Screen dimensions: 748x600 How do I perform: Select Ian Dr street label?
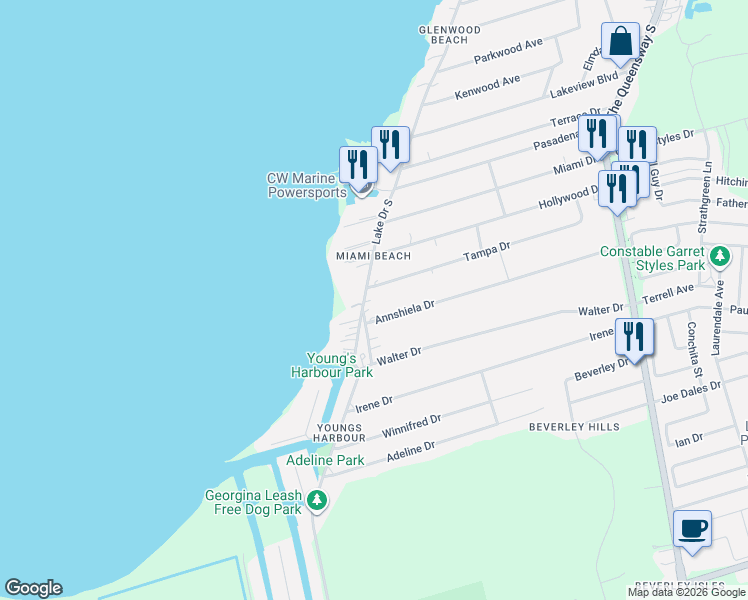[x=689, y=440]
